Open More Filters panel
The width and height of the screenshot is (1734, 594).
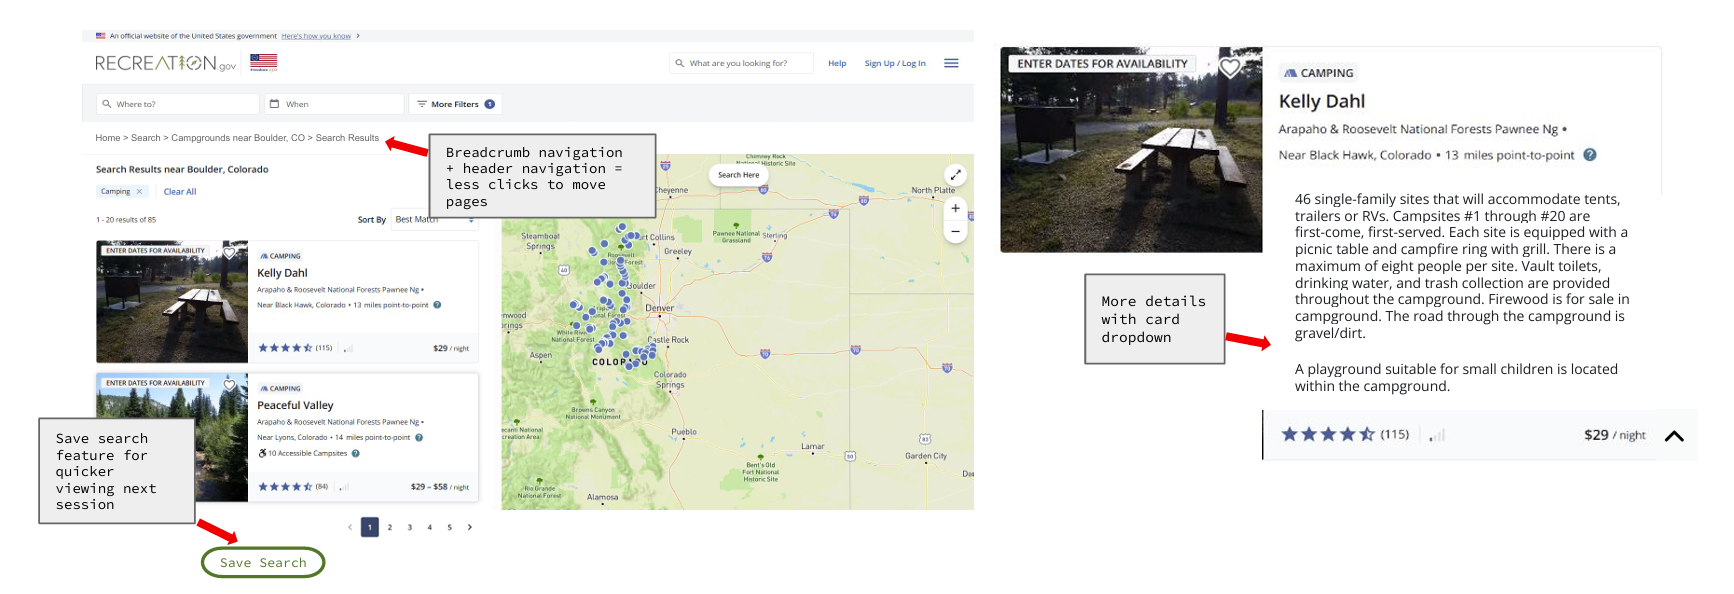(455, 104)
